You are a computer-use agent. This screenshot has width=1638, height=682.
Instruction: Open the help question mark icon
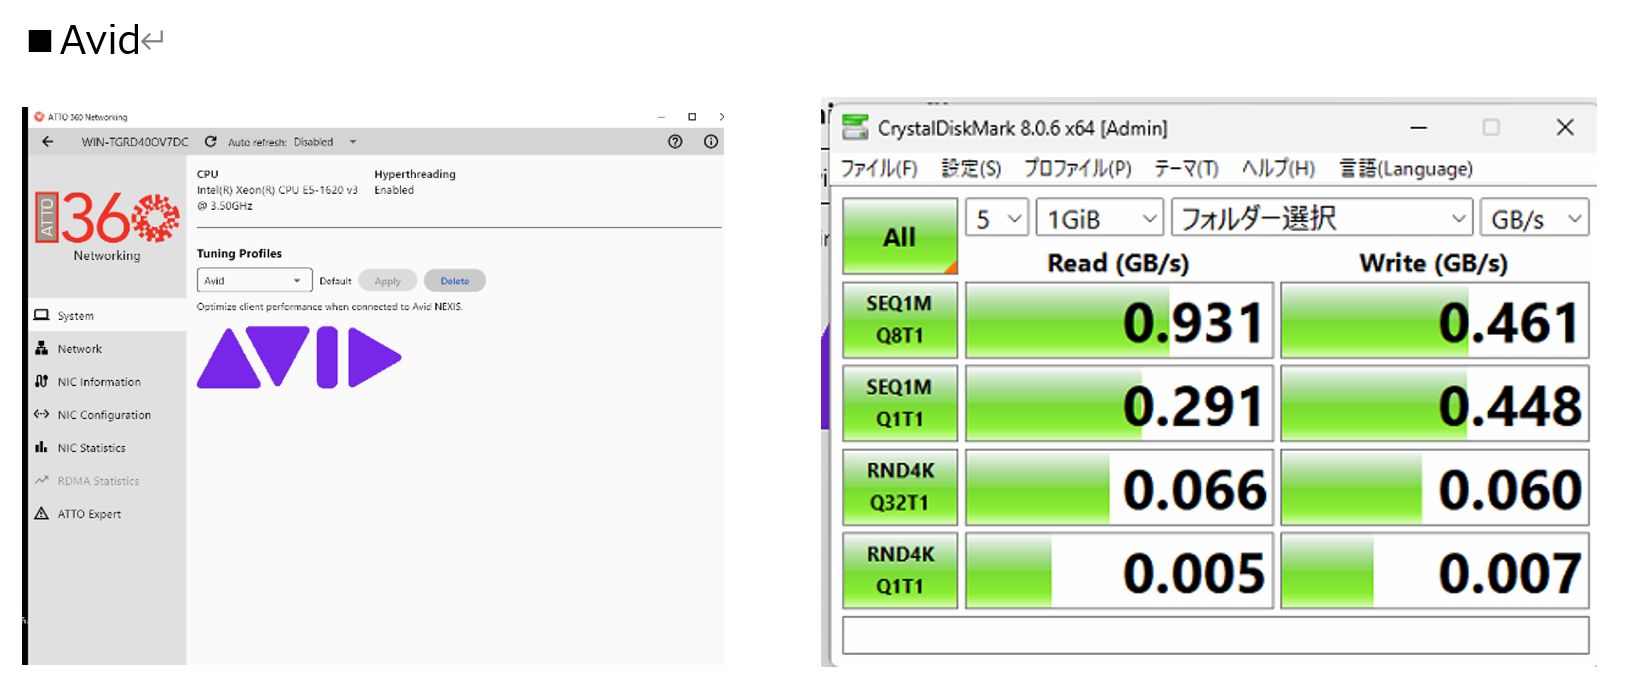coord(675,142)
